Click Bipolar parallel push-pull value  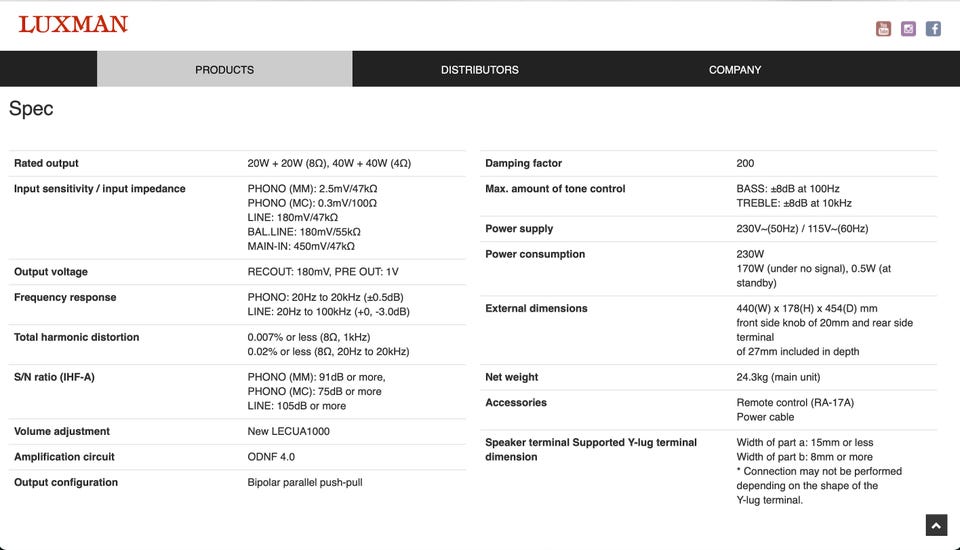[x=305, y=483]
